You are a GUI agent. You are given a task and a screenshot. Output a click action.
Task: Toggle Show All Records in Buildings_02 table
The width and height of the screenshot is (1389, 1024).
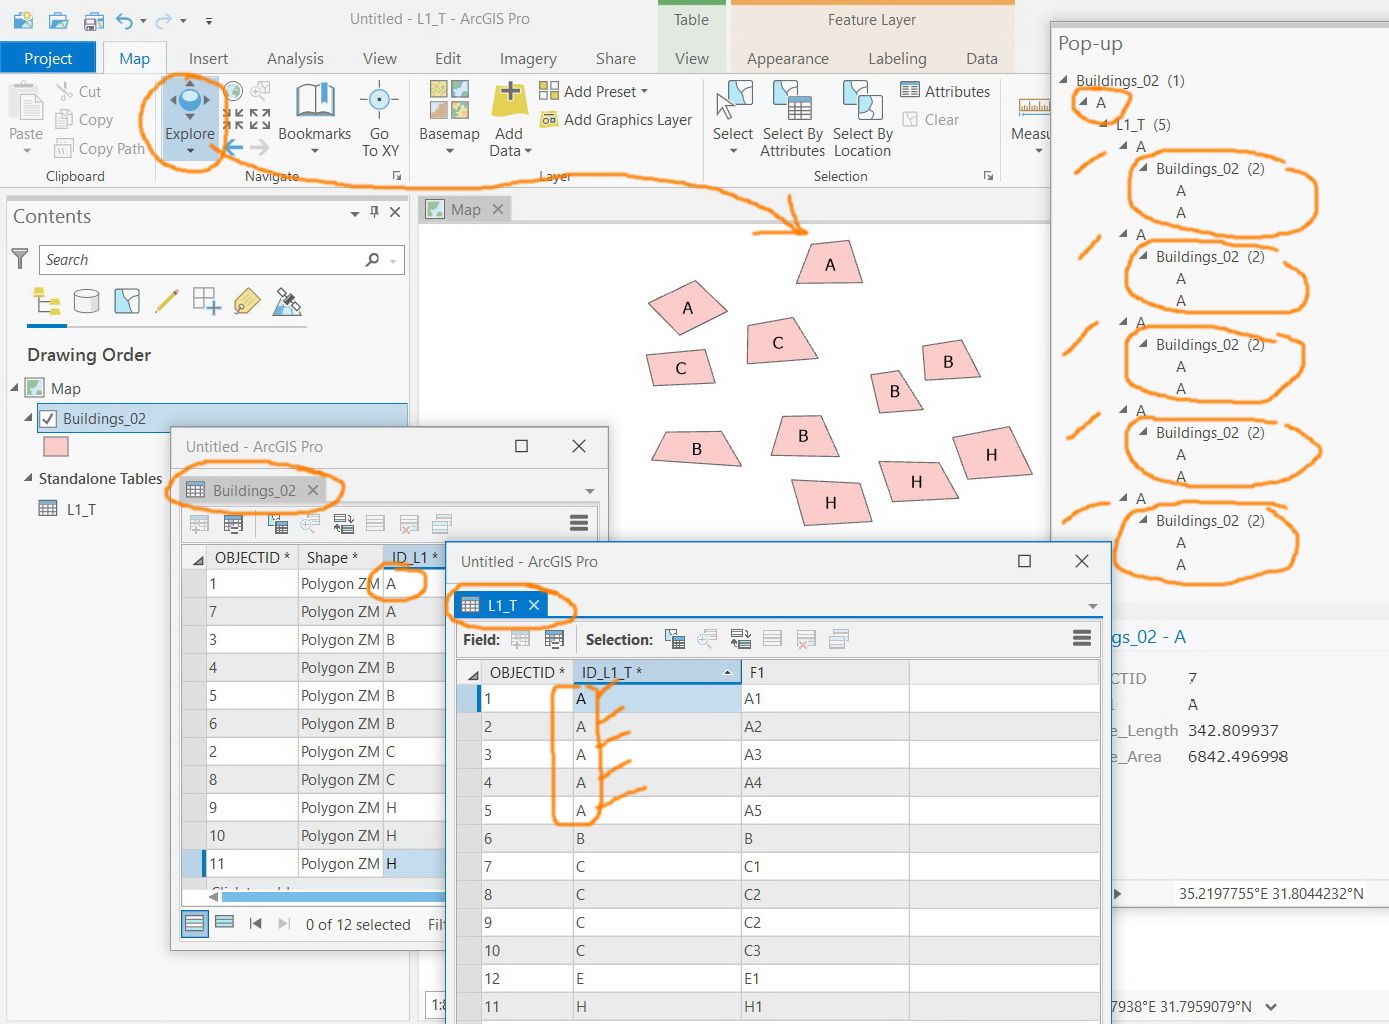coord(195,923)
